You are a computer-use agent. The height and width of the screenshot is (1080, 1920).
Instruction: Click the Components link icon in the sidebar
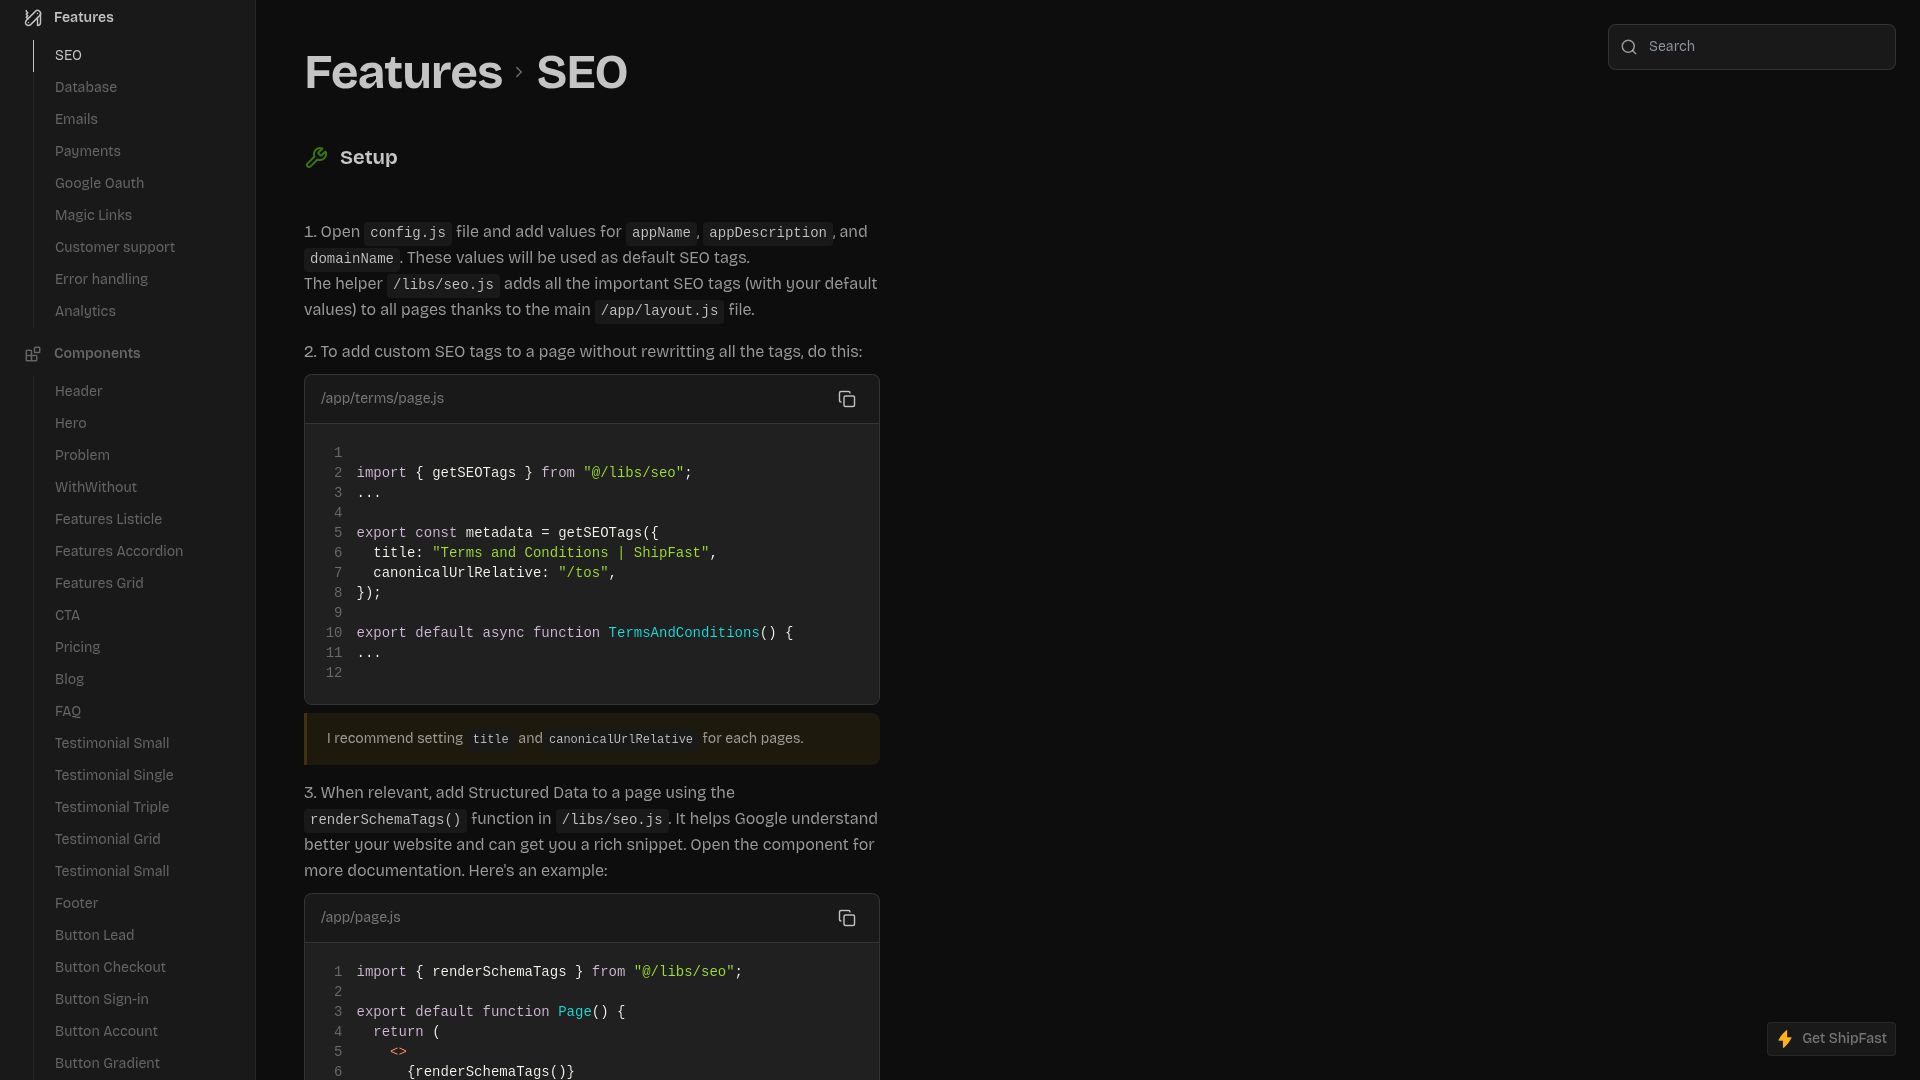33,353
